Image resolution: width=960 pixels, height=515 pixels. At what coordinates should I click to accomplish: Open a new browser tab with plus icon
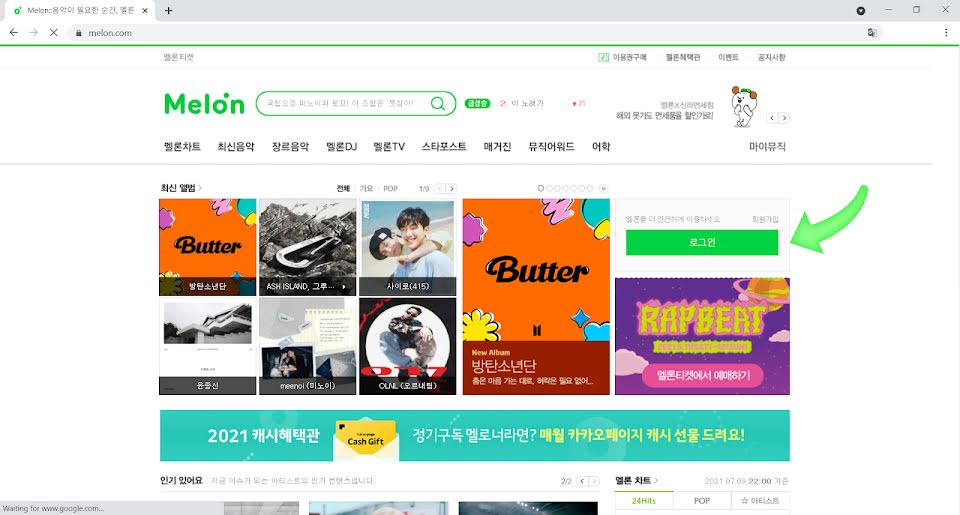tap(168, 10)
